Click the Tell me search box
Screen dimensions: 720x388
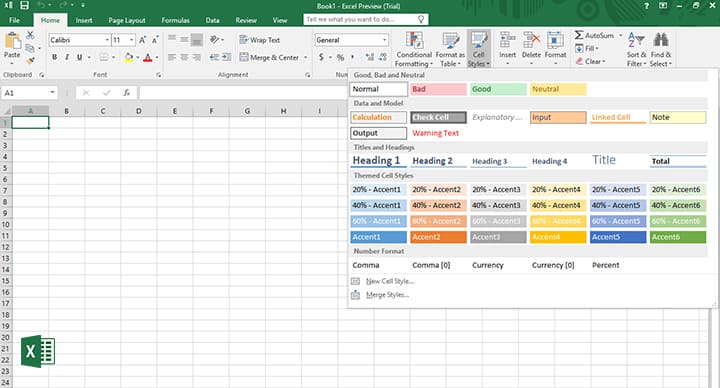pos(366,19)
